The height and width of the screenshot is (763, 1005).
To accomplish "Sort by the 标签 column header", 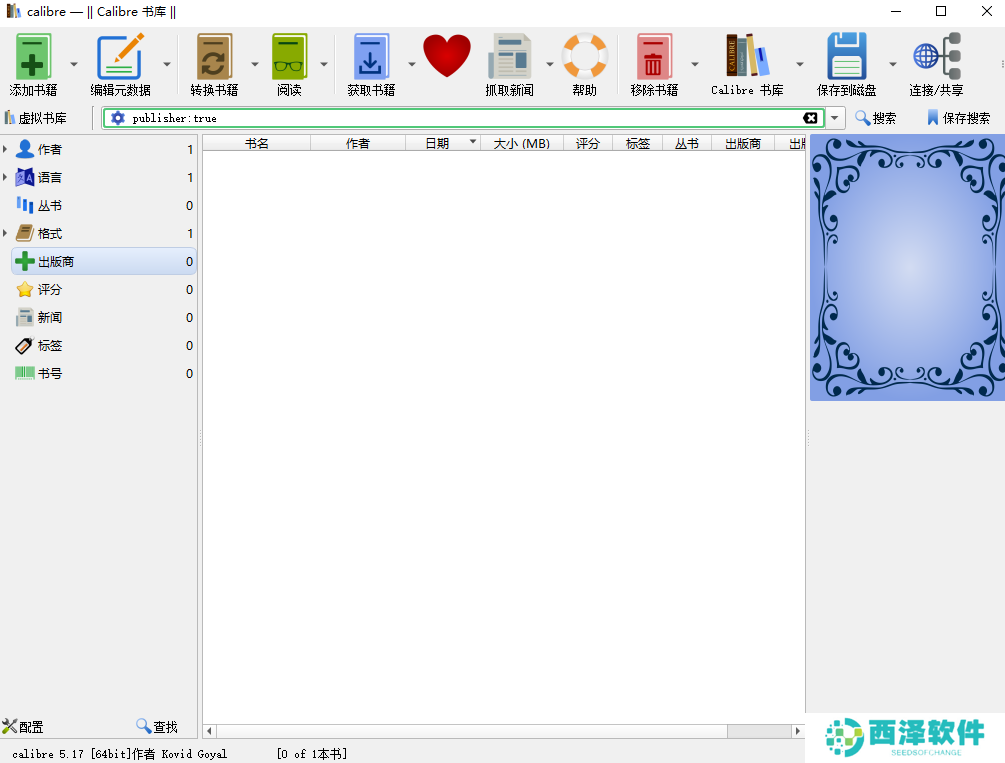I will click(637, 143).
